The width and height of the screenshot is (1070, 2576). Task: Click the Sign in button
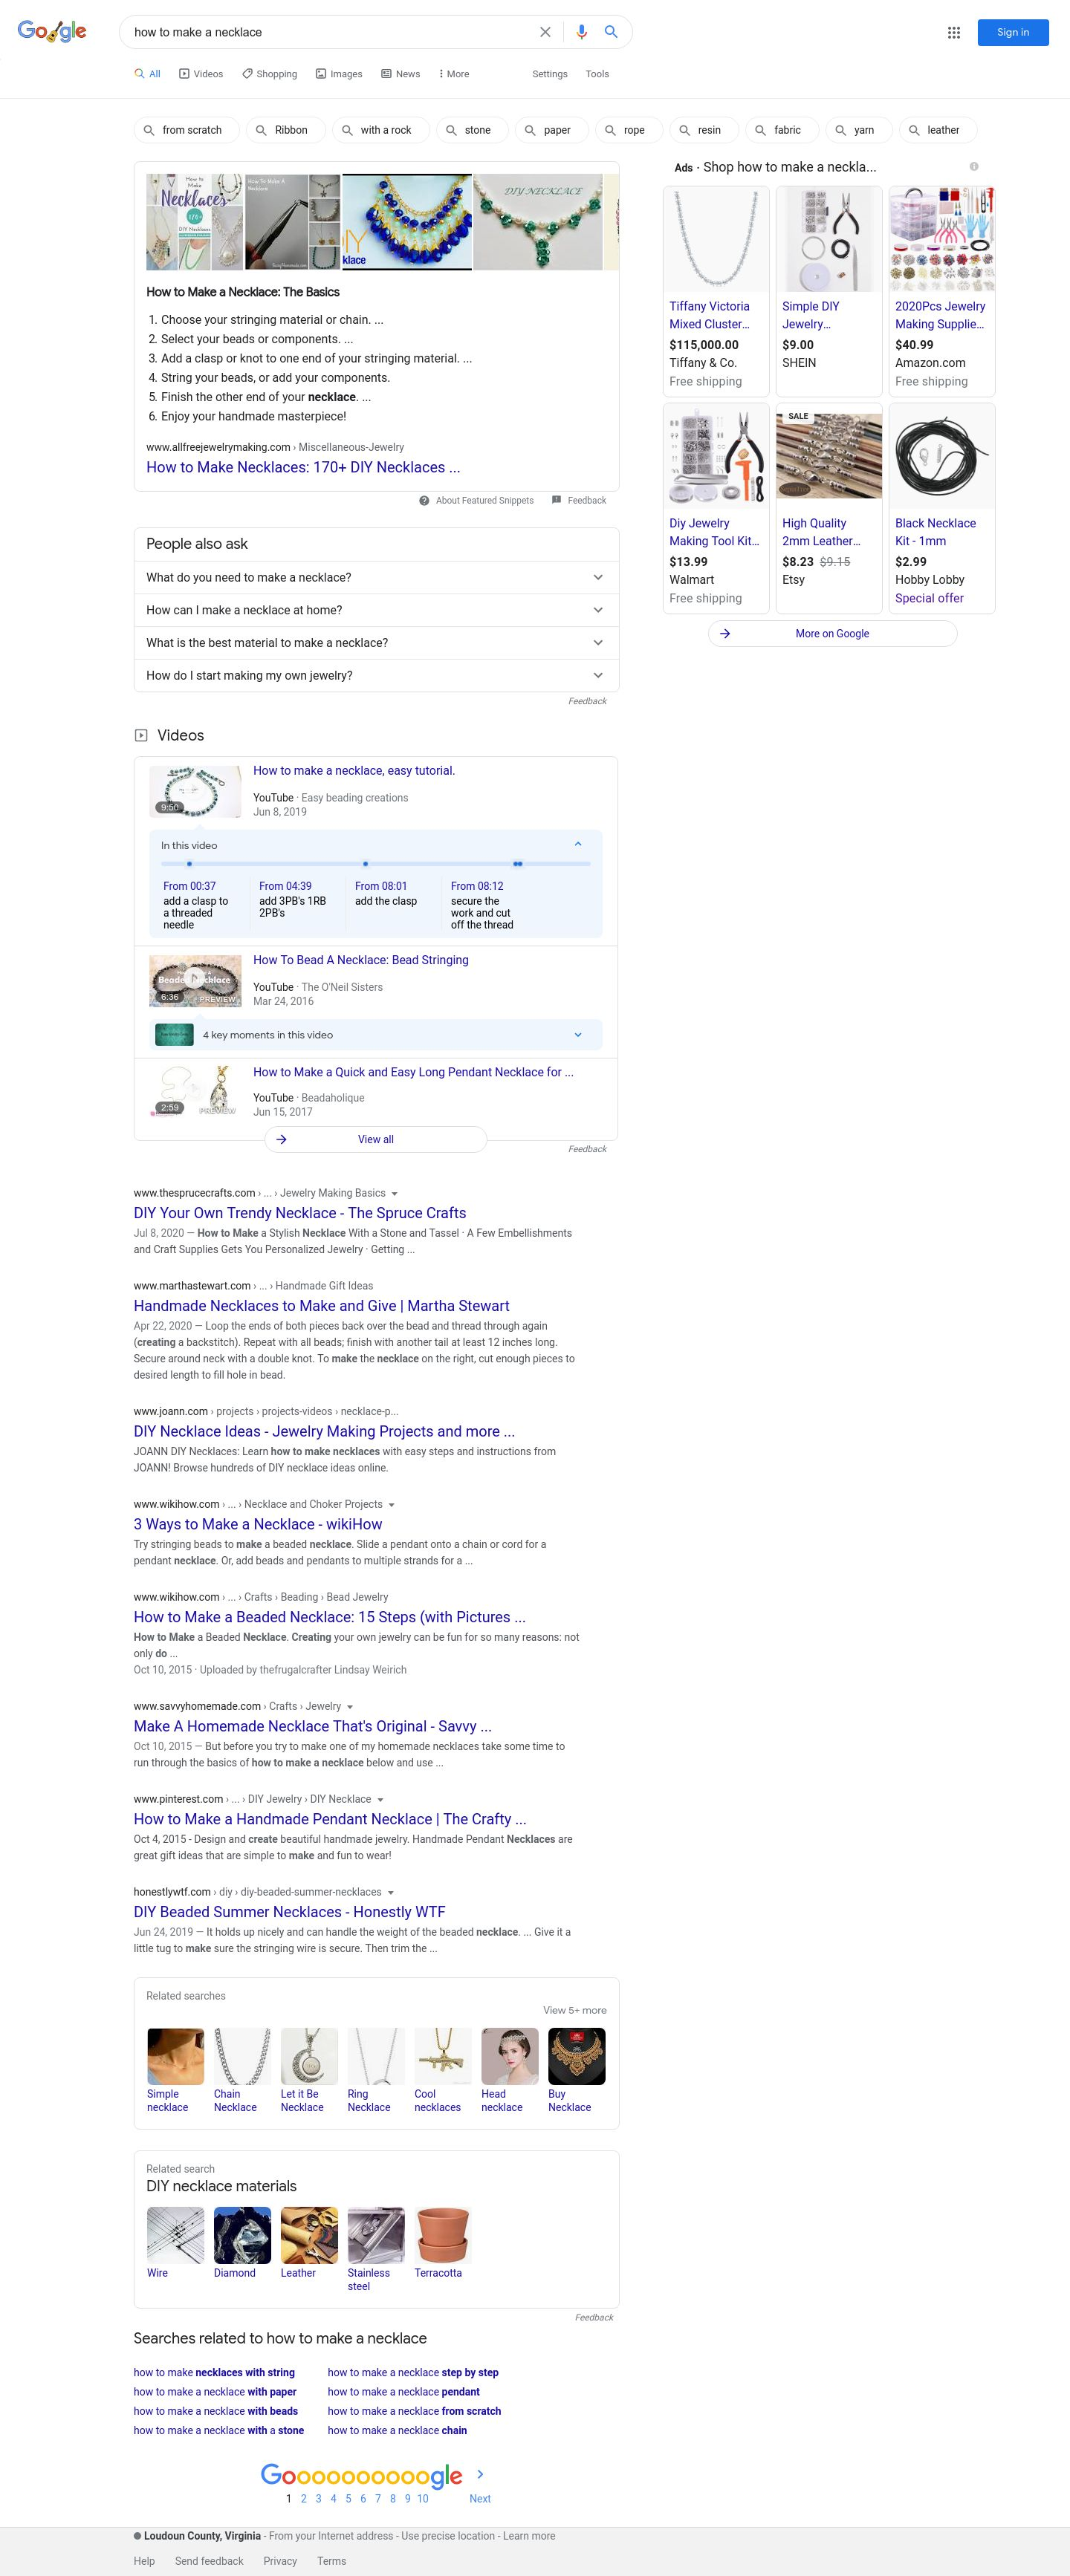click(1013, 32)
